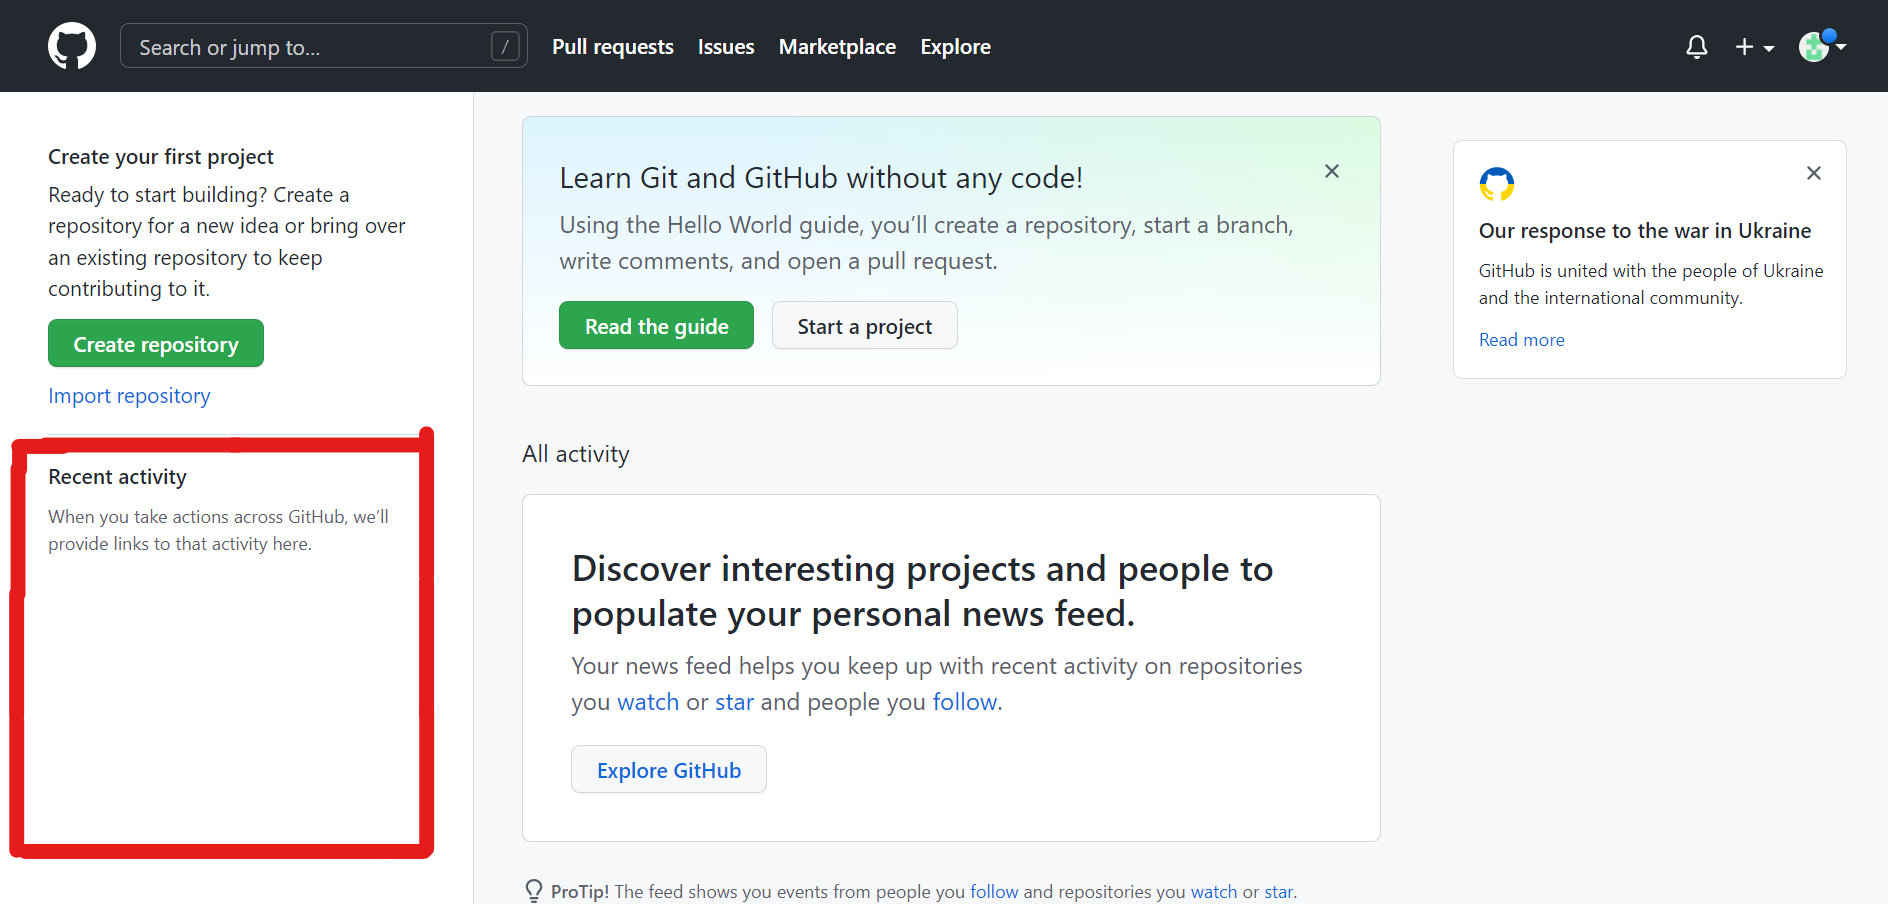Open Explore in the header
The image size is (1888, 904).
point(956,47)
